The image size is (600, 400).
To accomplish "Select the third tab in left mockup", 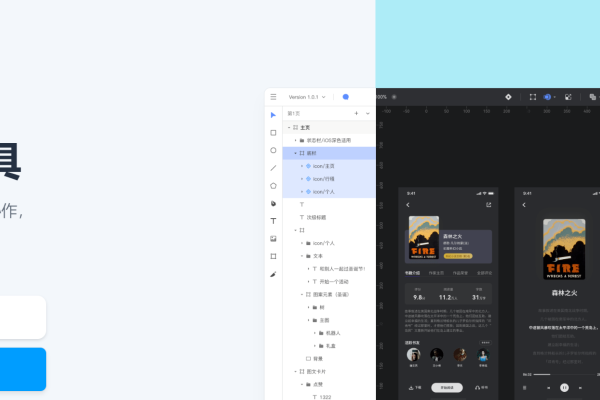I will (460, 273).
